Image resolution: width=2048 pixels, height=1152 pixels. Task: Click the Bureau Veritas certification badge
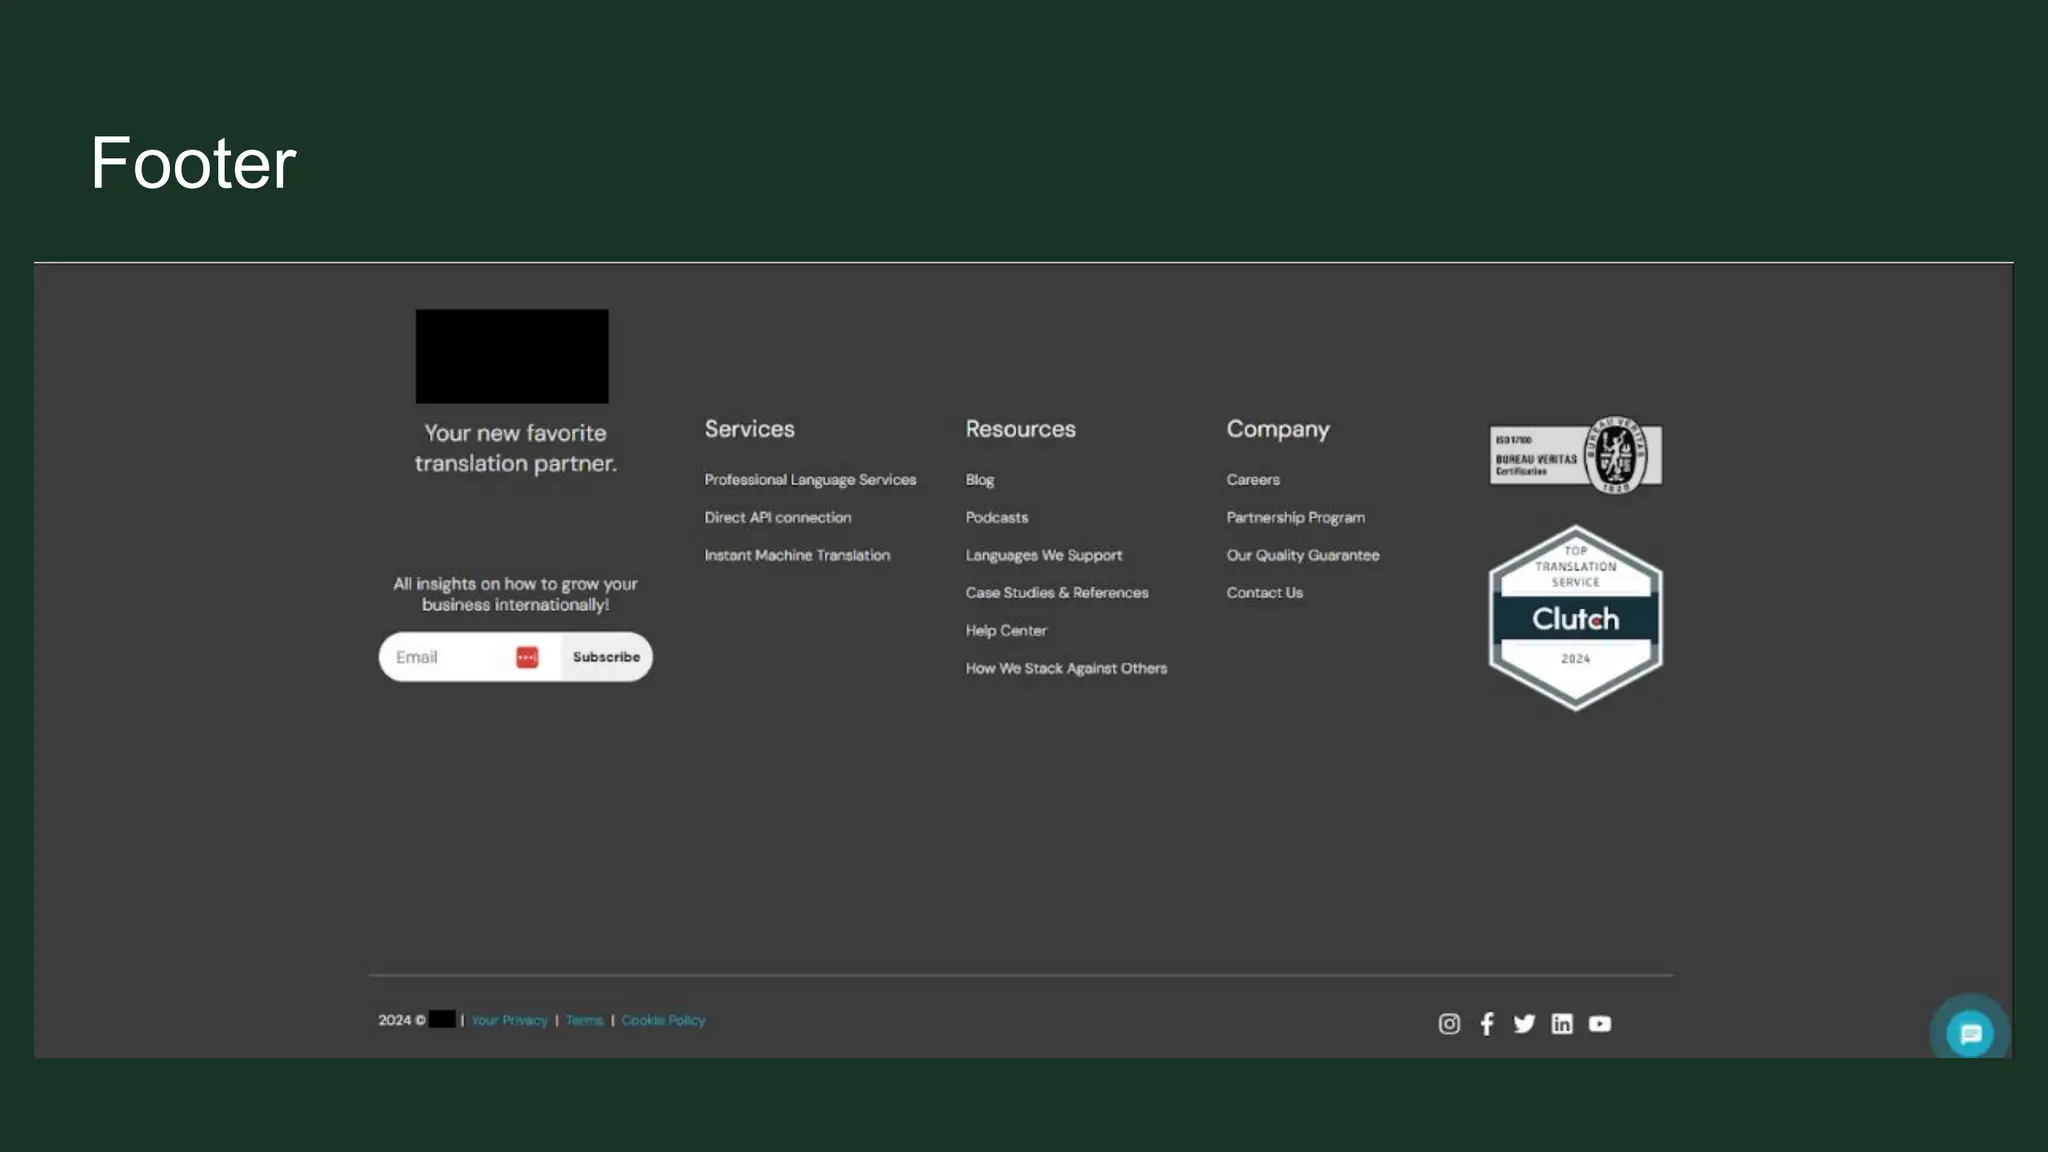(1575, 455)
